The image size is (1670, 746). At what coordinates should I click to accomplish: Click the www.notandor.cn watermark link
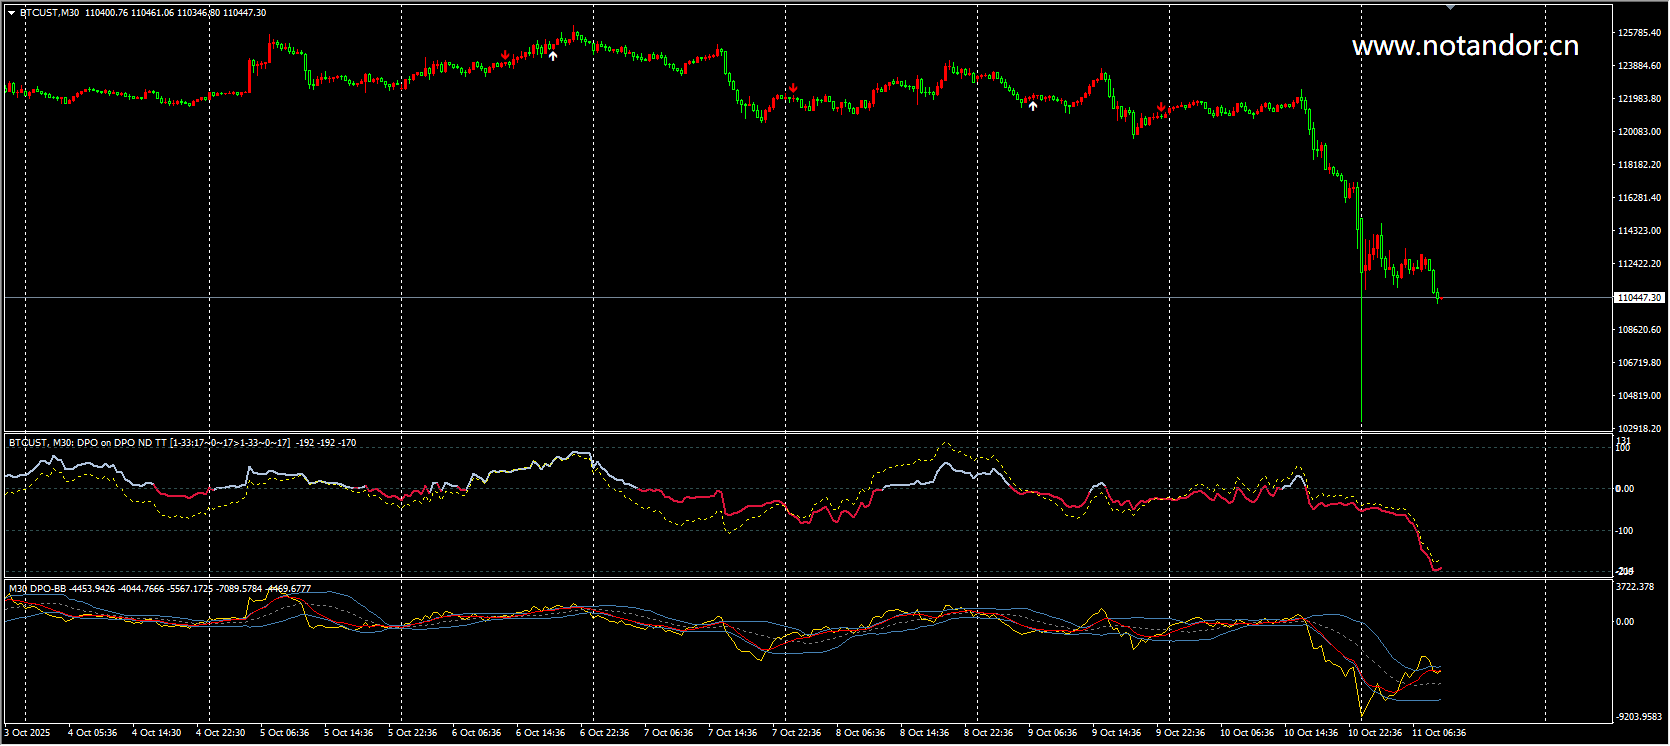pos(1465,46)
